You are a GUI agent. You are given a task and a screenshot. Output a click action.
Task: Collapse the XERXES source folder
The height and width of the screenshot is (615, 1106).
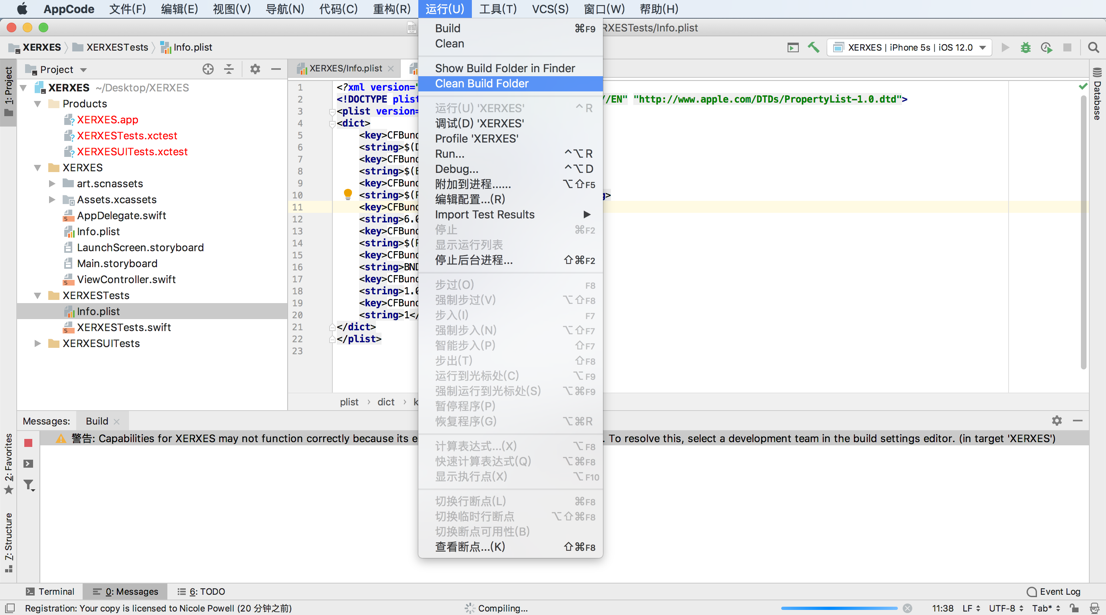pyautogui.click(x=37, y=168)
